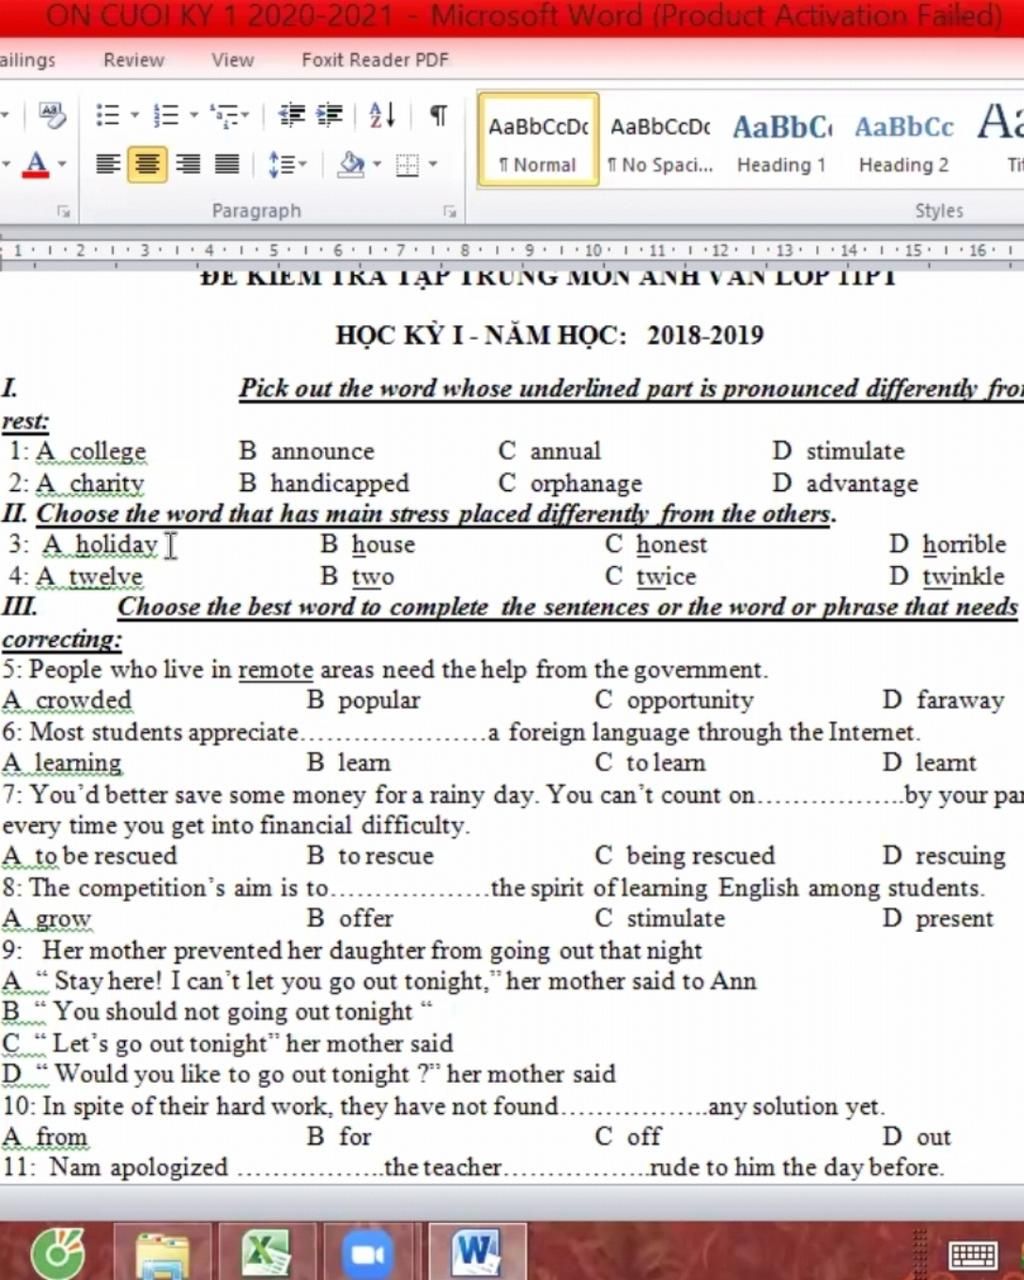Align text left
The height and width of the screenshot is (1280, 1024).
click(x=108, y=163)
